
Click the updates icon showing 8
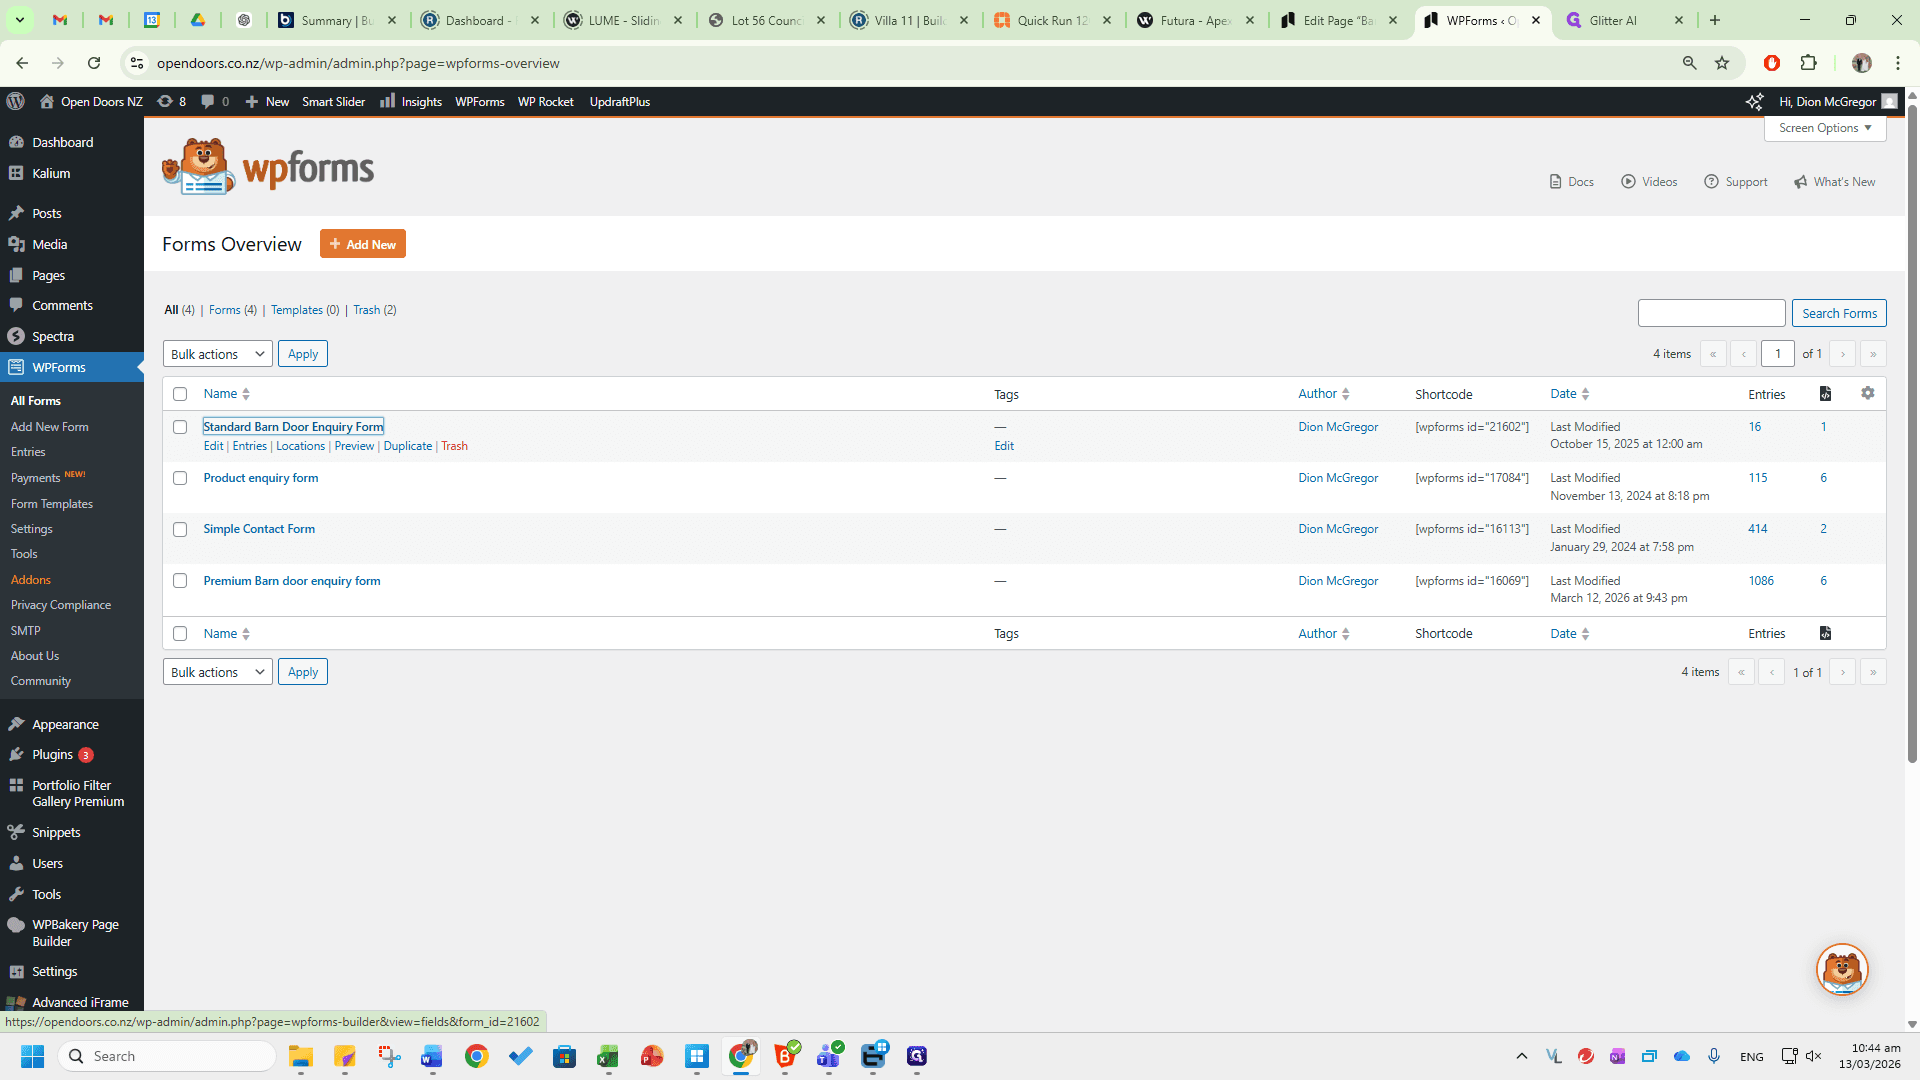[x=172, y=101]
